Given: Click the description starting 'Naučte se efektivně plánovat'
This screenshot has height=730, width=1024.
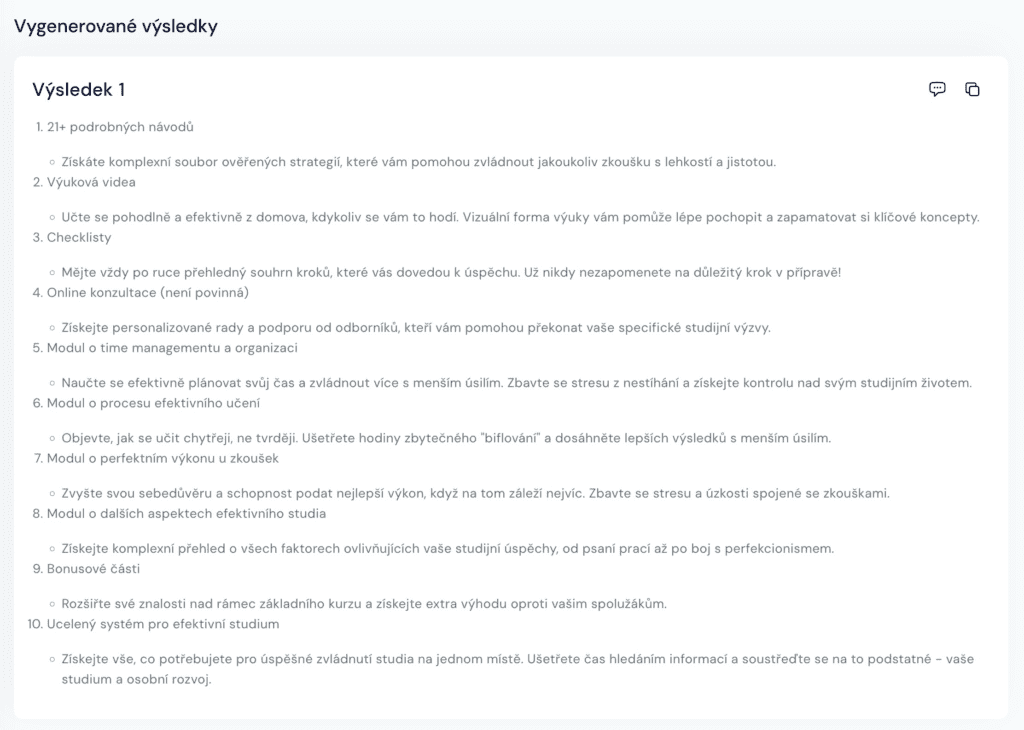Looking at the screenshot, I should pos(517,382).
